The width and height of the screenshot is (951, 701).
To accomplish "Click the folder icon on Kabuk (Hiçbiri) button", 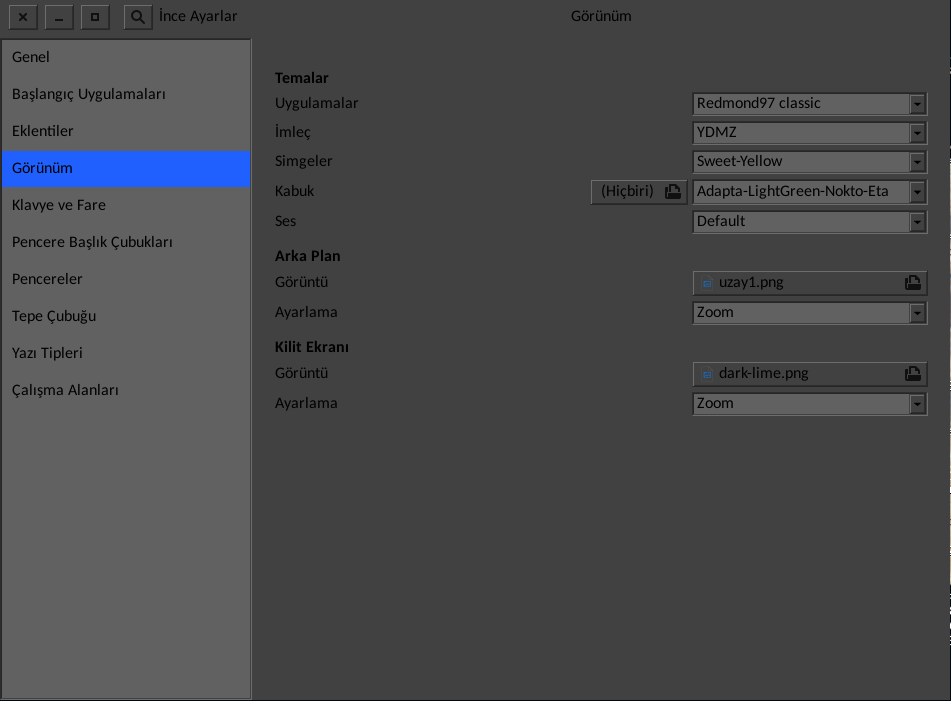I will tap(673, 192).
